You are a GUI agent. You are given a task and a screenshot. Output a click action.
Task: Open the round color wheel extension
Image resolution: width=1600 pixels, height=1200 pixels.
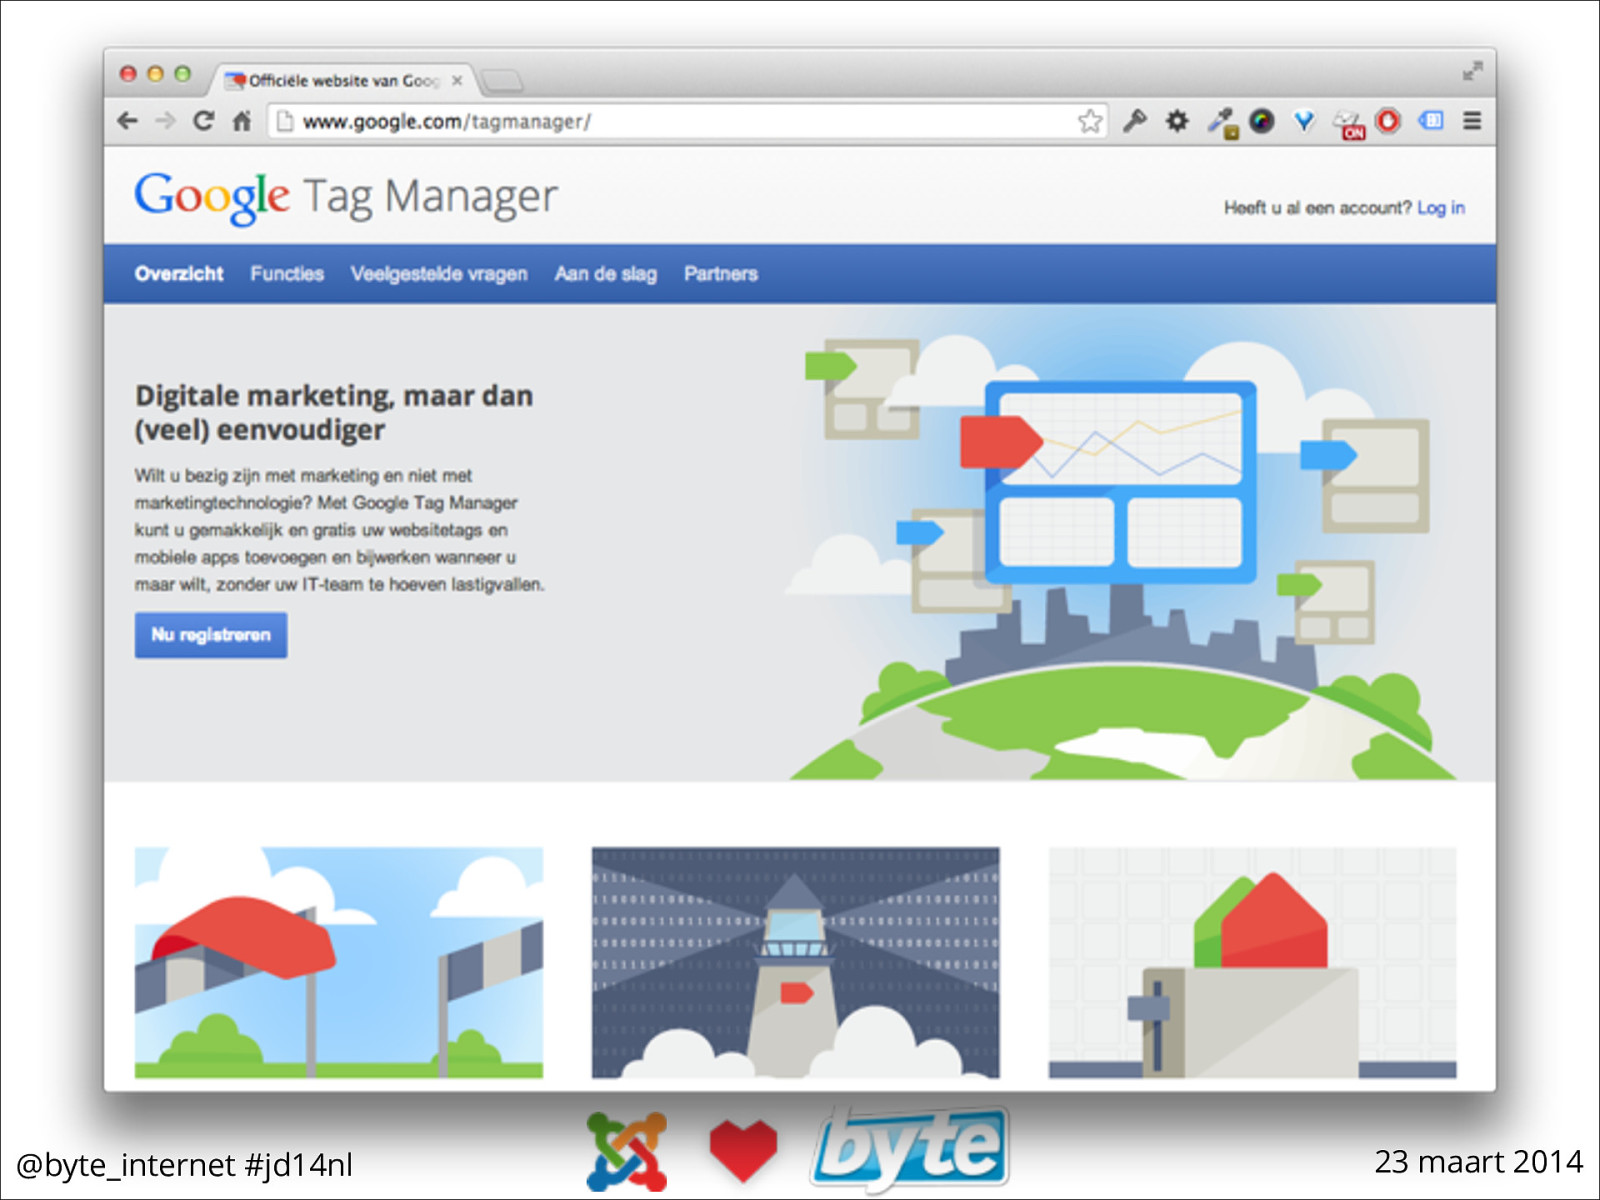click(x=1262, y=121)
